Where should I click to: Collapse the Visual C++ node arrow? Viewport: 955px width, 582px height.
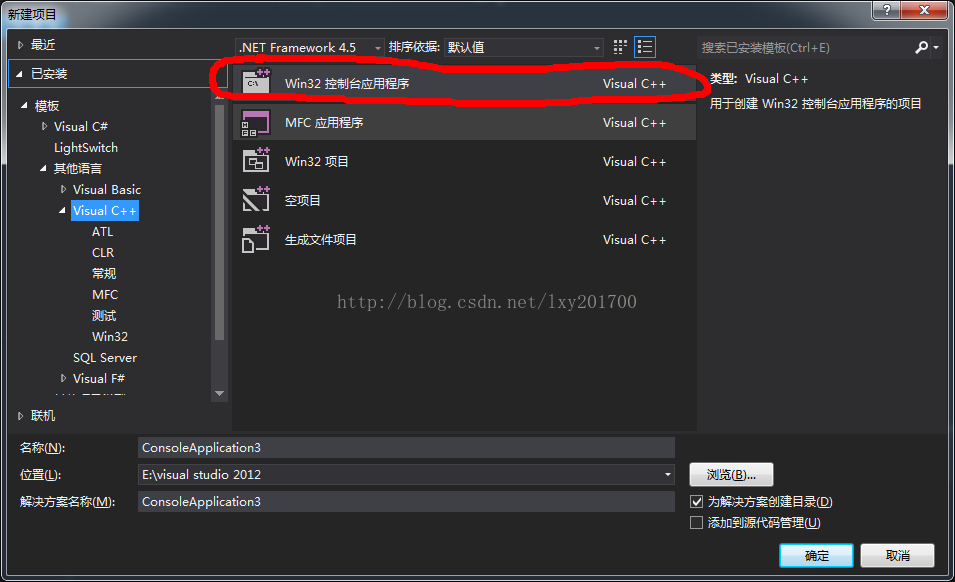(63, 210)
